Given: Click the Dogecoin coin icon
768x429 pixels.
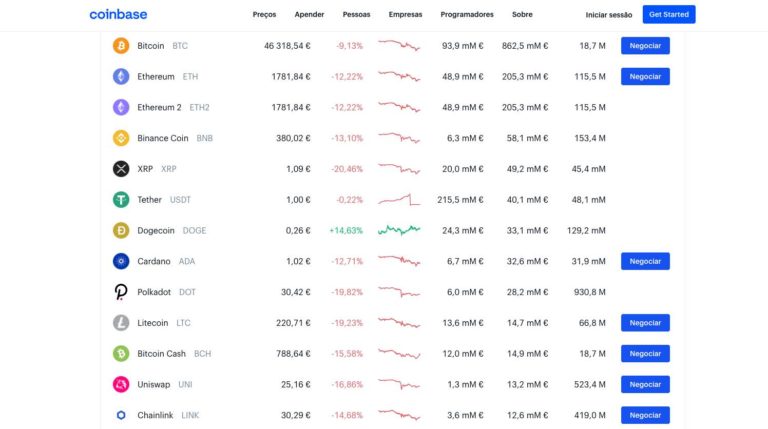Looking at the screenshot, I should (x=121, y=231).
